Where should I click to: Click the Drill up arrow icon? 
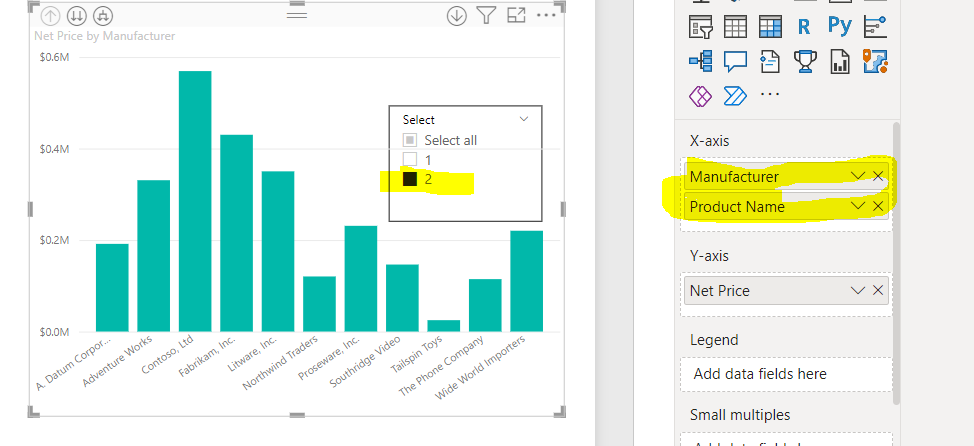[50, 16]
